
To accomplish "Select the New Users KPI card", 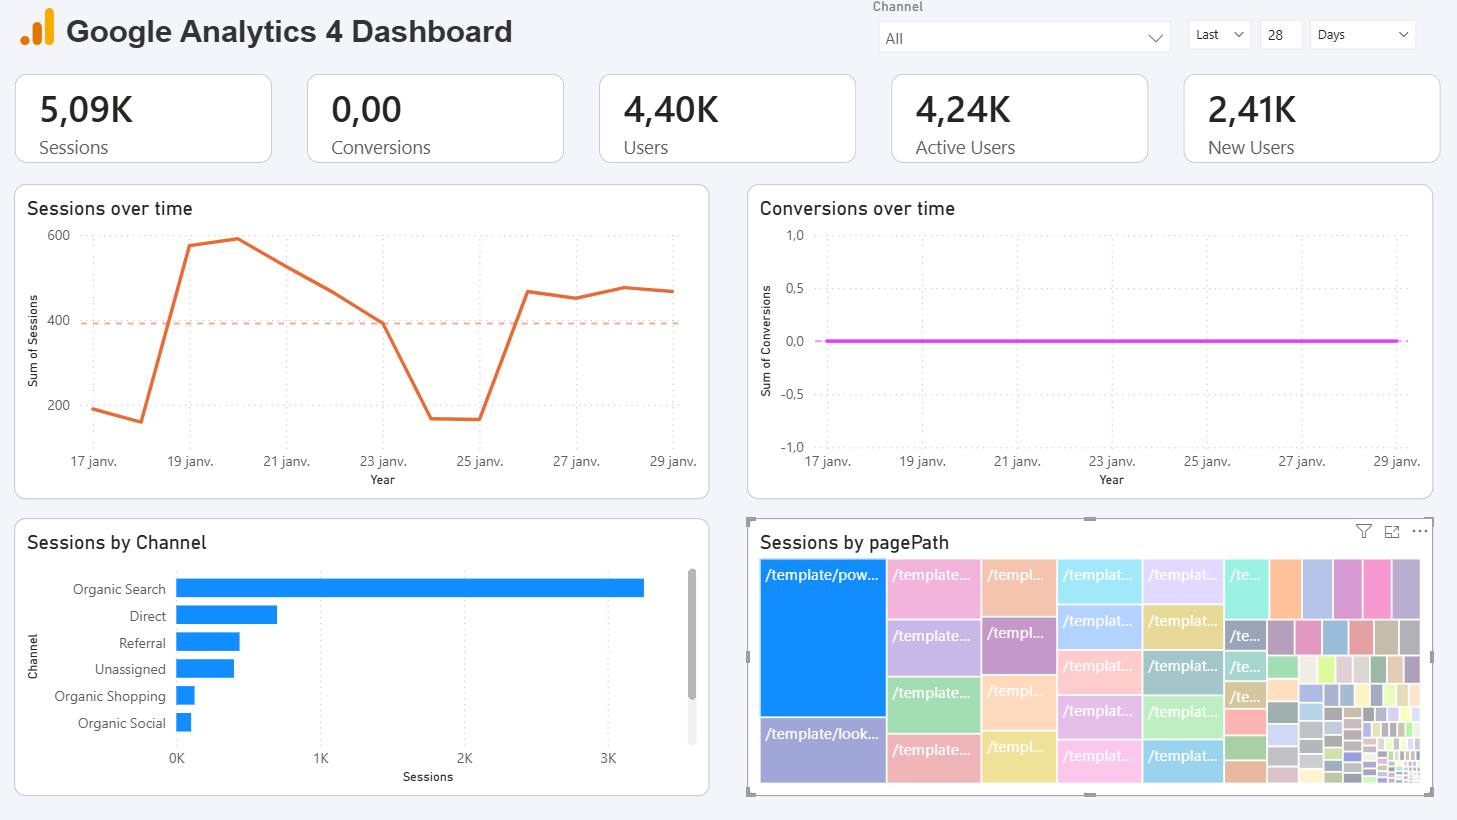I will (x=1311, y=118).
